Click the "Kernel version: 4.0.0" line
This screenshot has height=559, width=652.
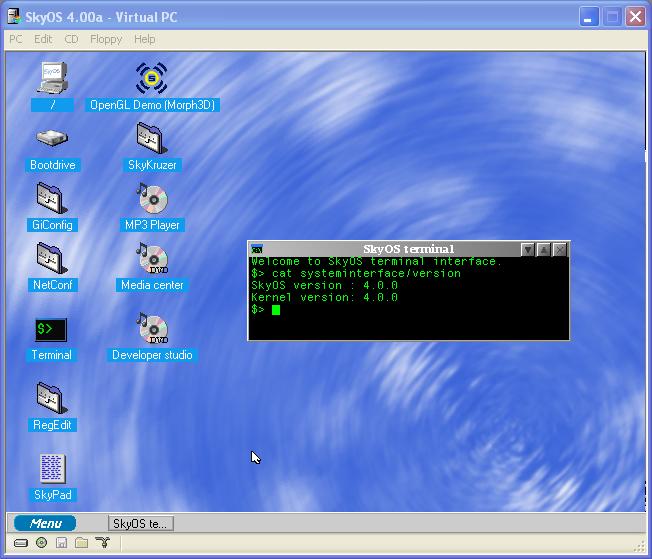tap(324, 297)
